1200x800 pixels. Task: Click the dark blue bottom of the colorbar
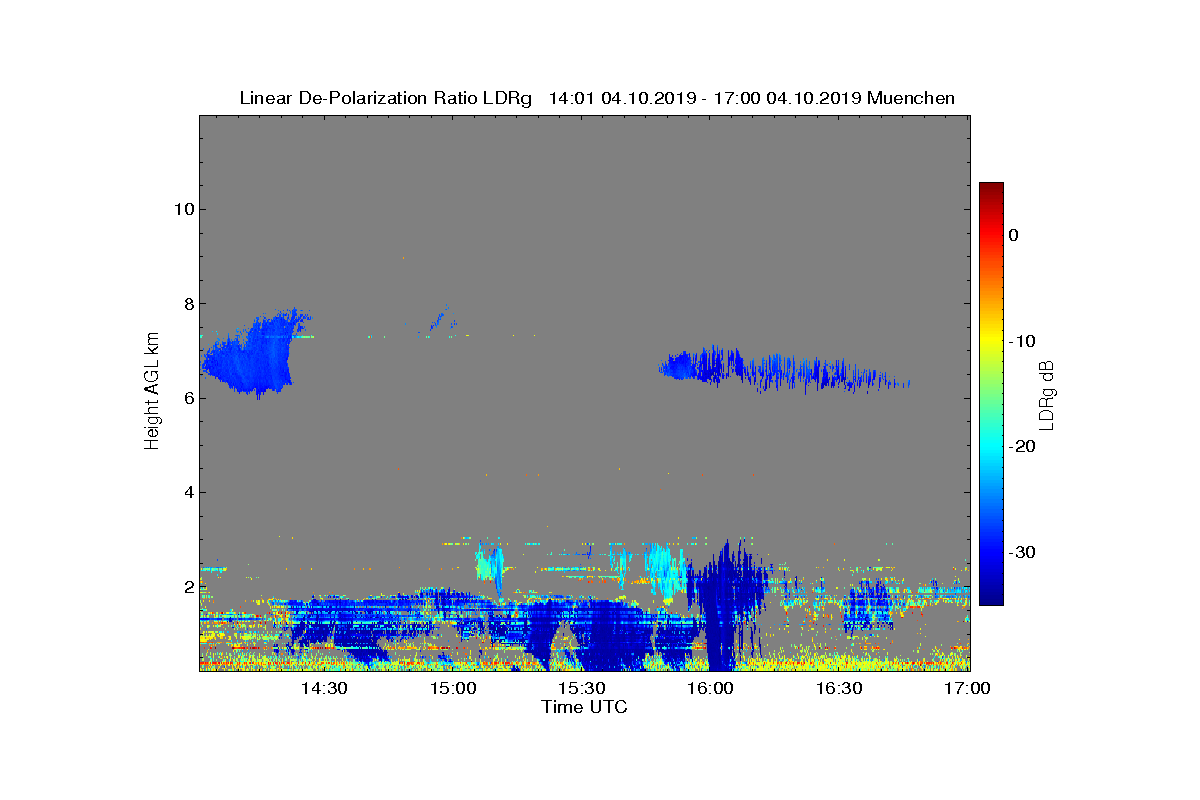(991, 596)
